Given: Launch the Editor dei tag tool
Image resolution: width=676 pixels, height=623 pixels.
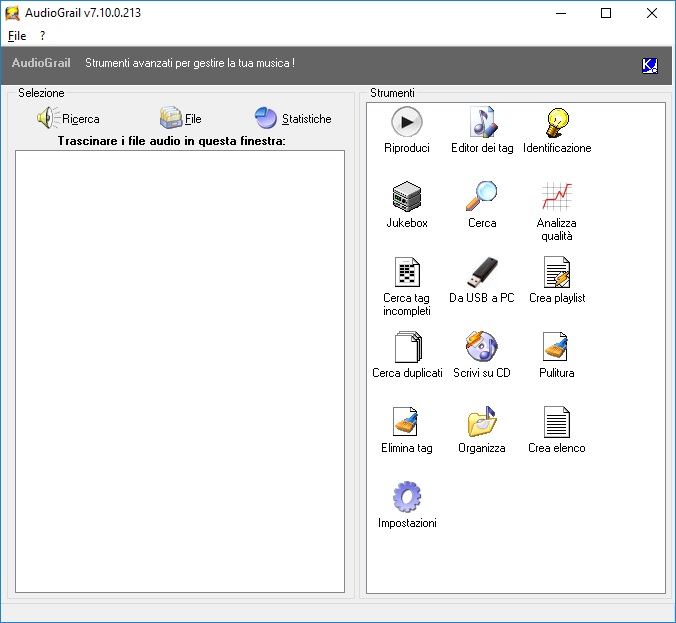Looking at the screenshot, I should (x=482, y=130).
